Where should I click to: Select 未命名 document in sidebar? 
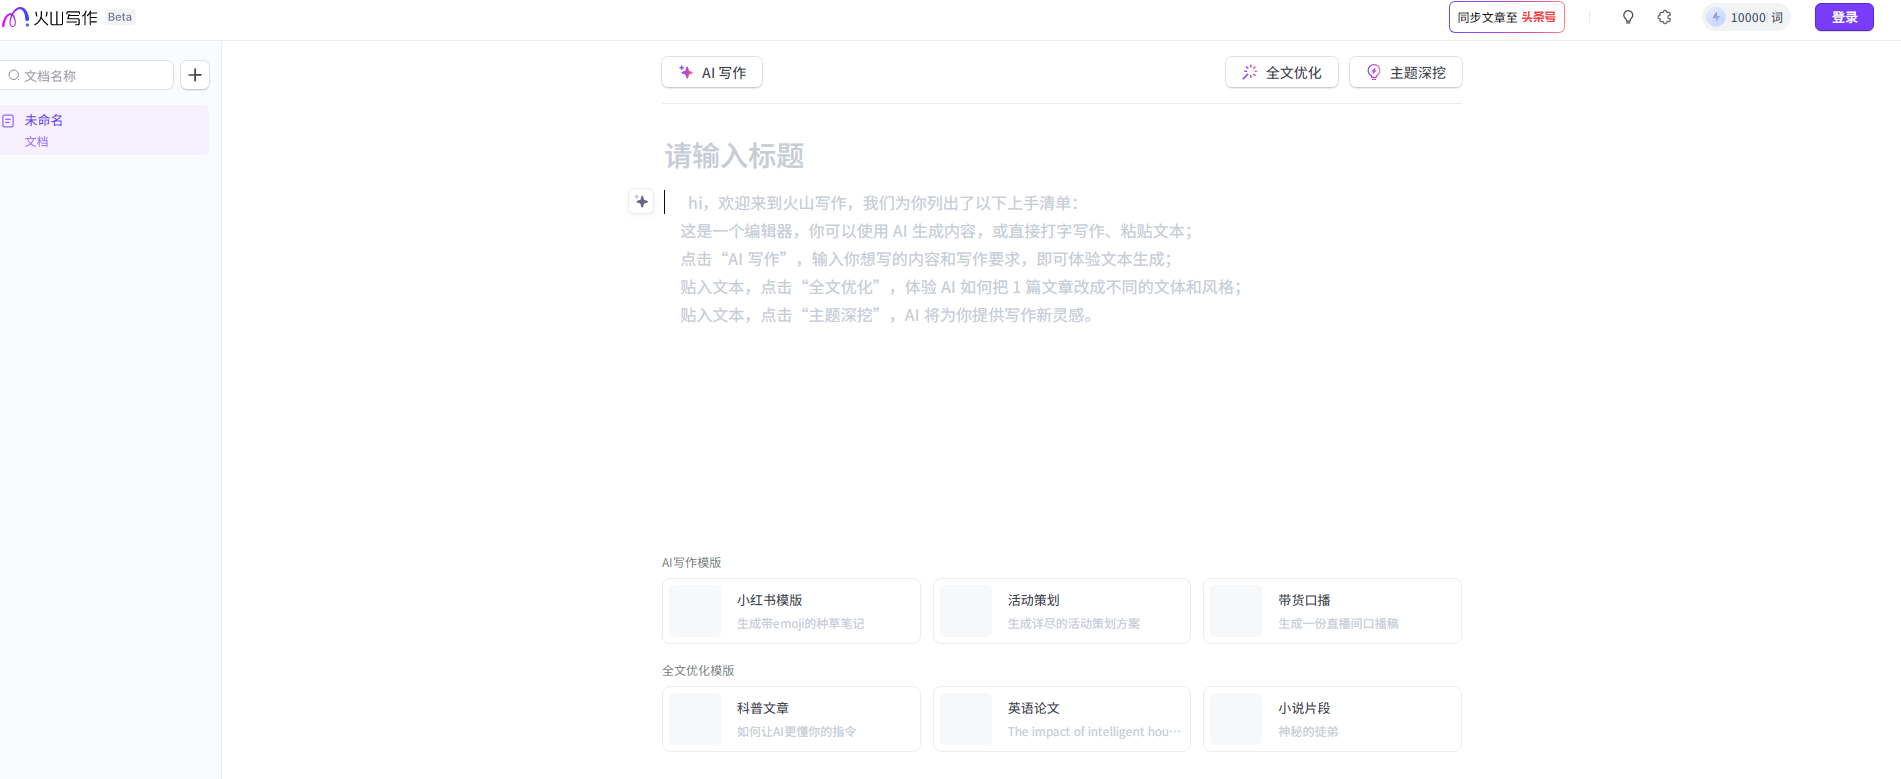click(x=105, y=130)
